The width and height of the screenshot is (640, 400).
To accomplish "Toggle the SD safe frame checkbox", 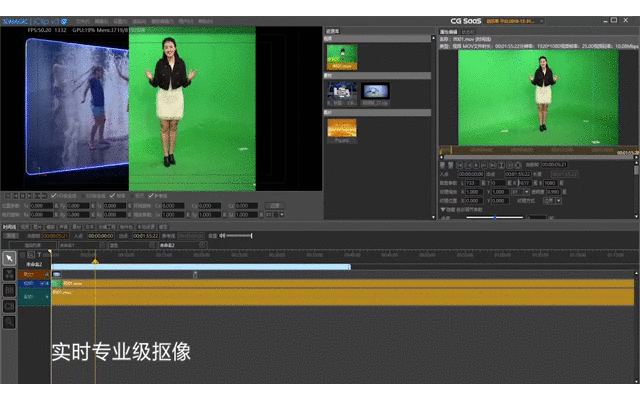I will click(x=82, y=196).
